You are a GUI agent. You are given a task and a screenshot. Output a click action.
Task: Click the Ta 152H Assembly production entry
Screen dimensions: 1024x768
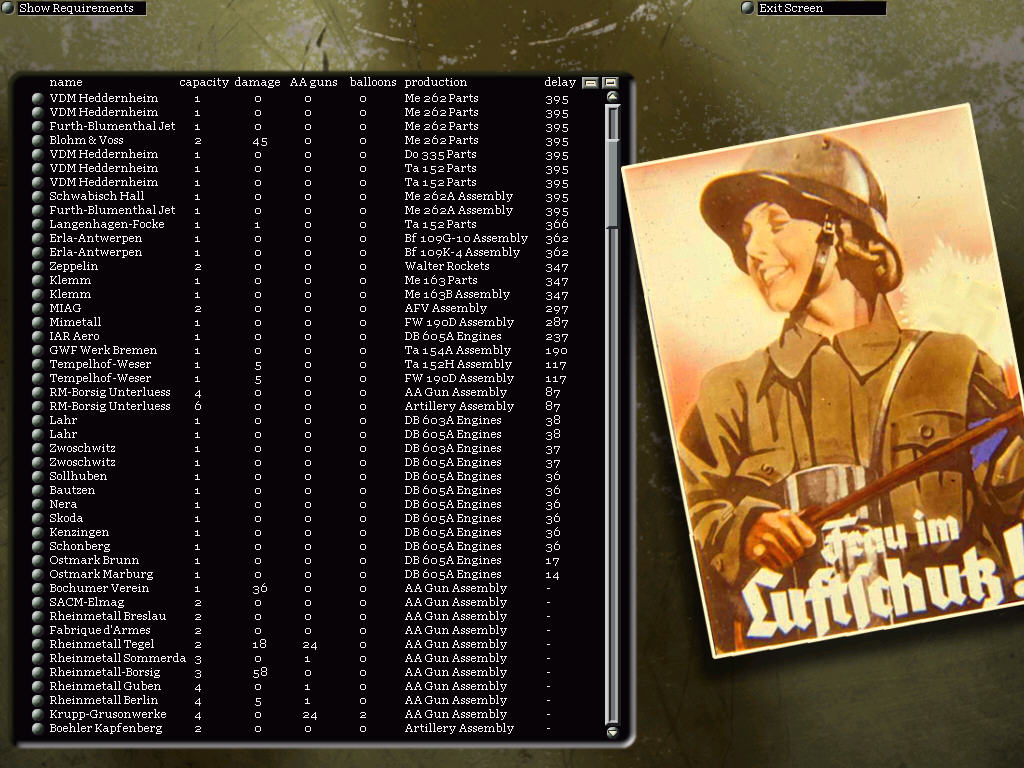pos(458,364)
